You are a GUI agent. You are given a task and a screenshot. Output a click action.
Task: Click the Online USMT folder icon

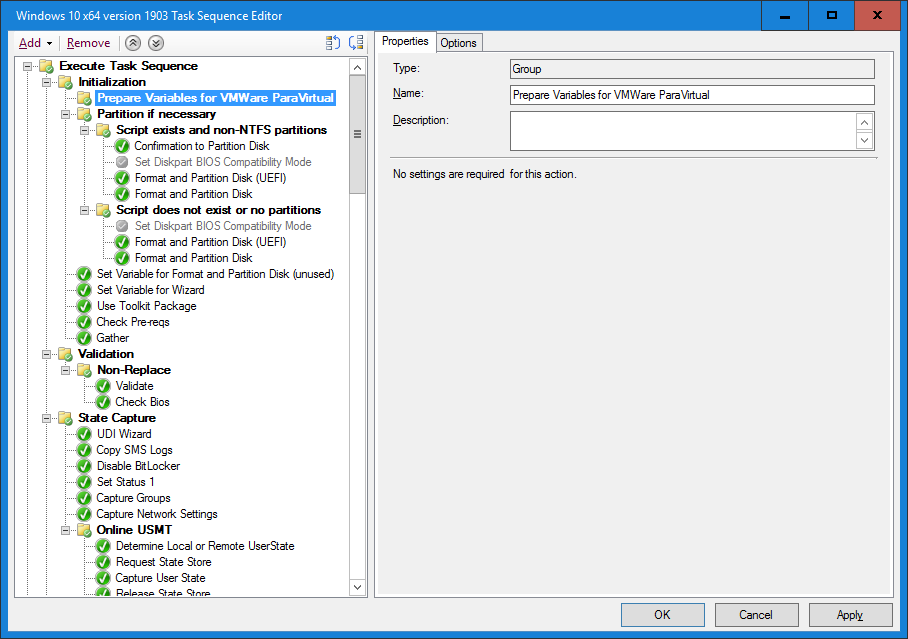pos(85,530)
